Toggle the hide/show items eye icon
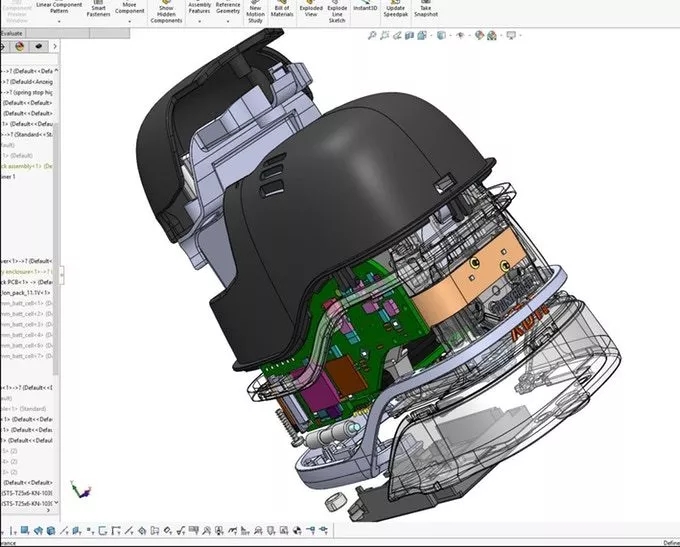The width and height of the screenshot is (680, 547). tap(461, 35)
